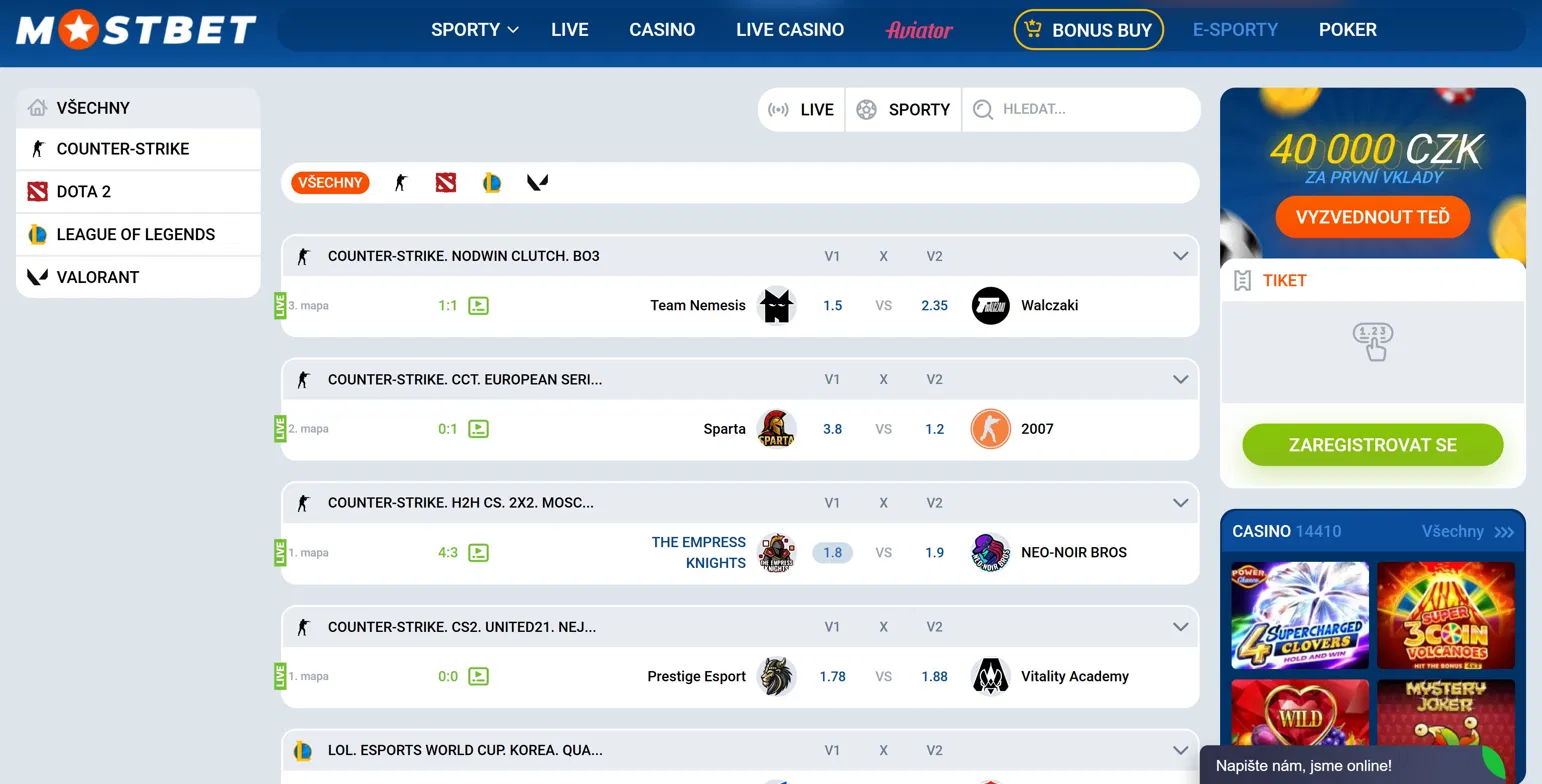Click the LoL icon in Esports World Cup header
1542x784 pixels.
303,750
